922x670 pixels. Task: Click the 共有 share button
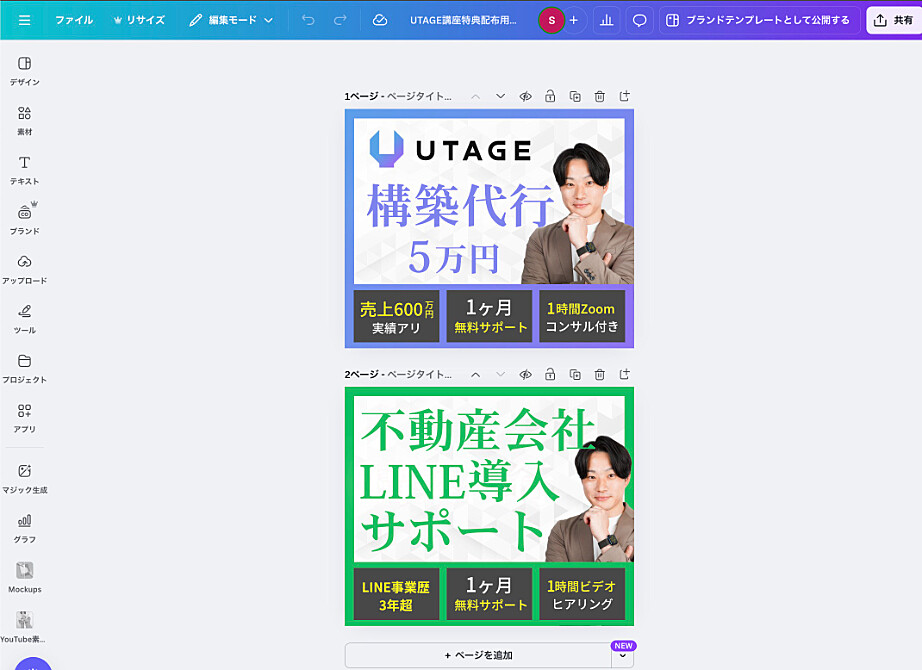click(x=894, y=20)
